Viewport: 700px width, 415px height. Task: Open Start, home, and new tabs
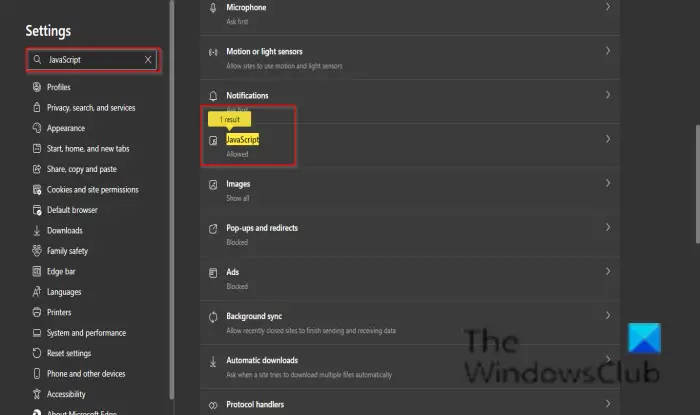(x=88, y=149)
